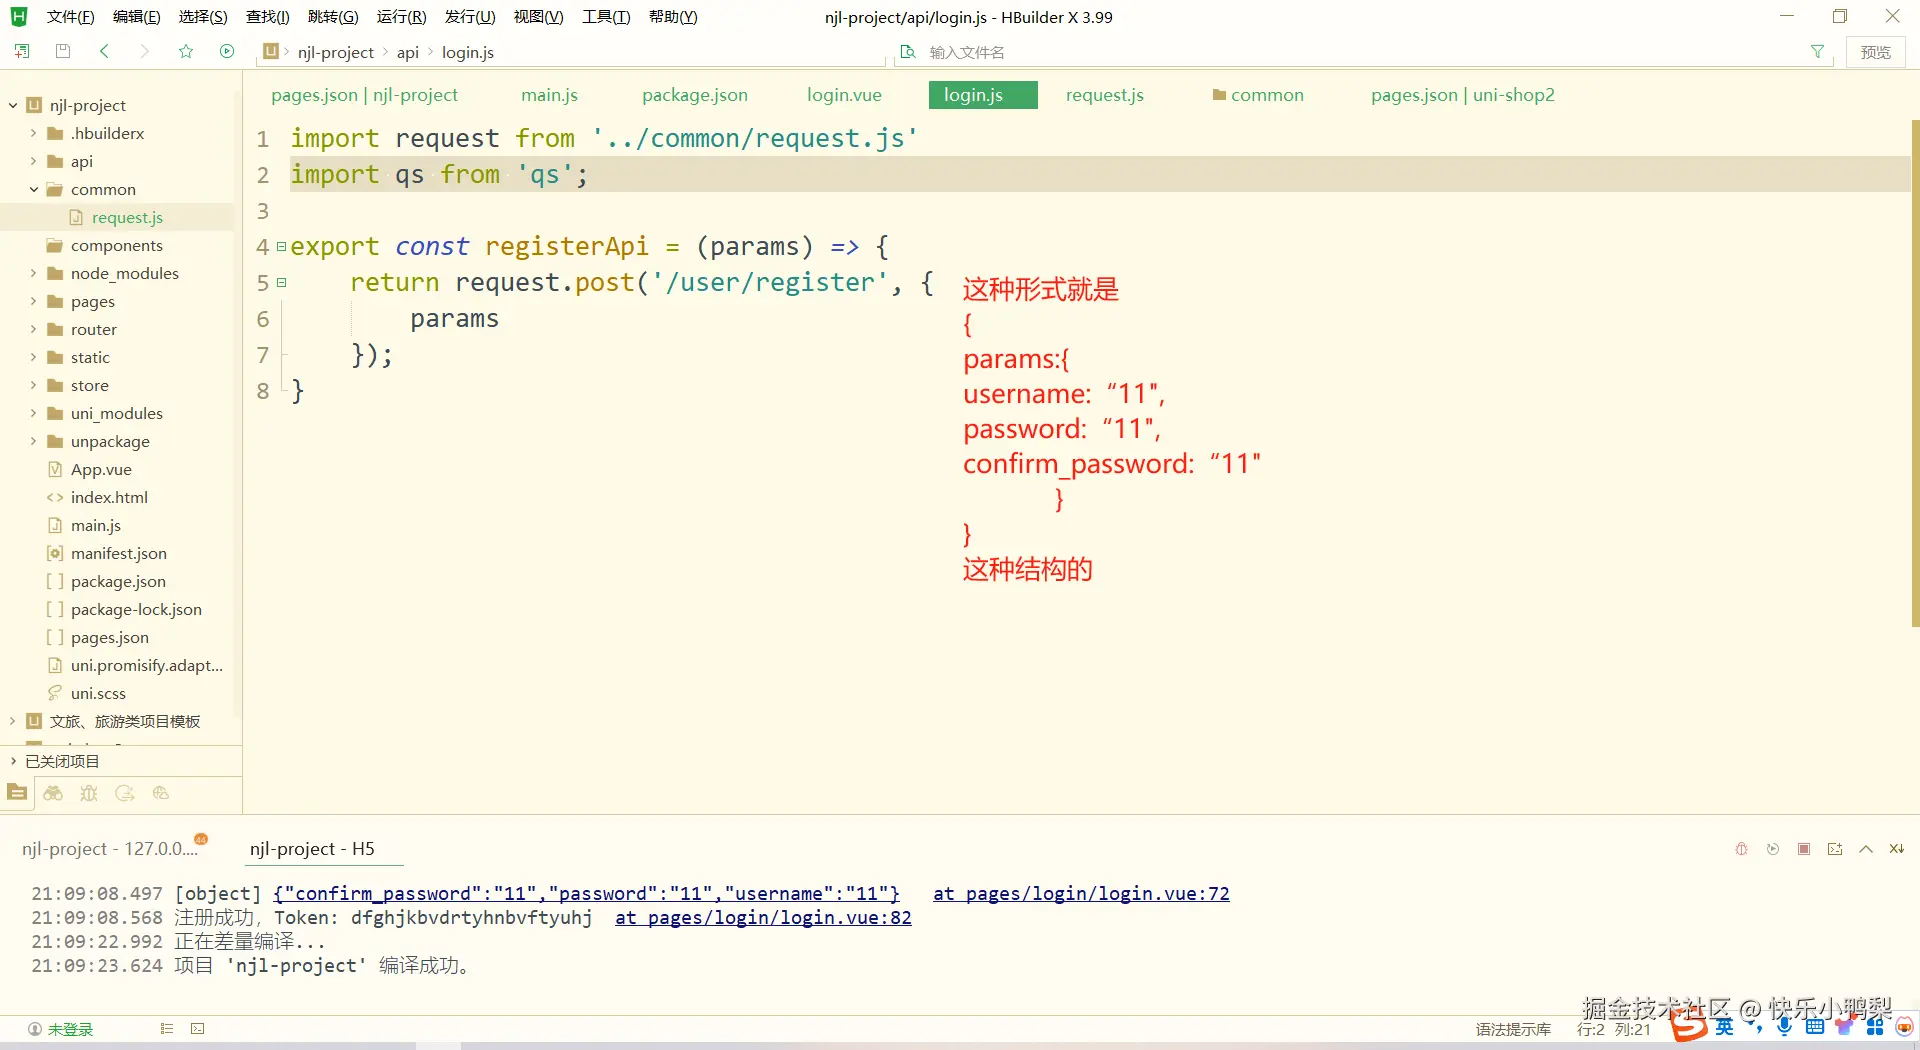Expand the router folder
1920x1050 pixels.
tap(33, 329)
